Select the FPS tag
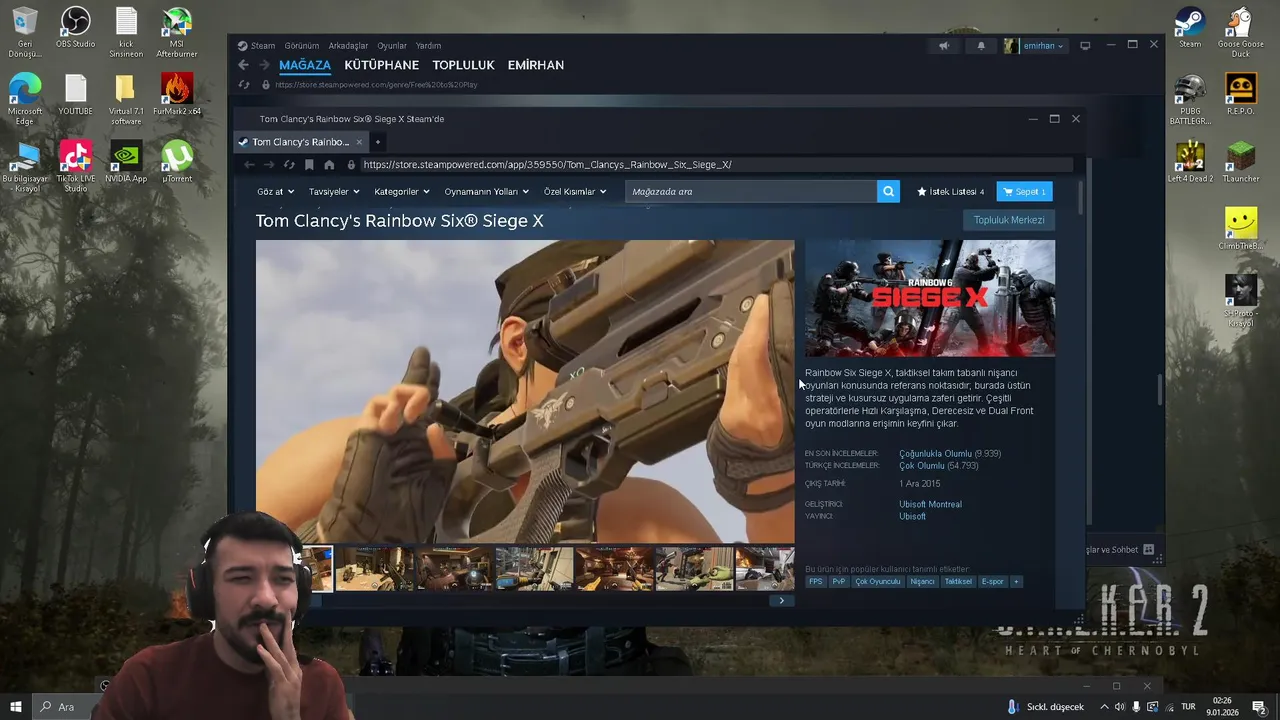The width and height of the screenshot is (1280, 720). click(x=816, y=581)
